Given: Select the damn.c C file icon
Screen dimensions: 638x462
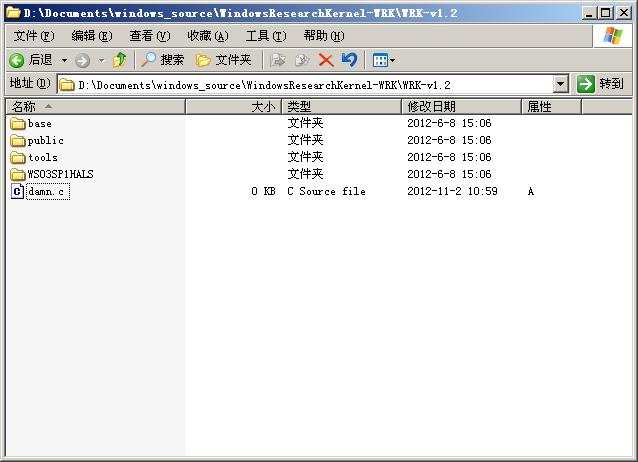Looking at the screenshot, I should 17,191.
